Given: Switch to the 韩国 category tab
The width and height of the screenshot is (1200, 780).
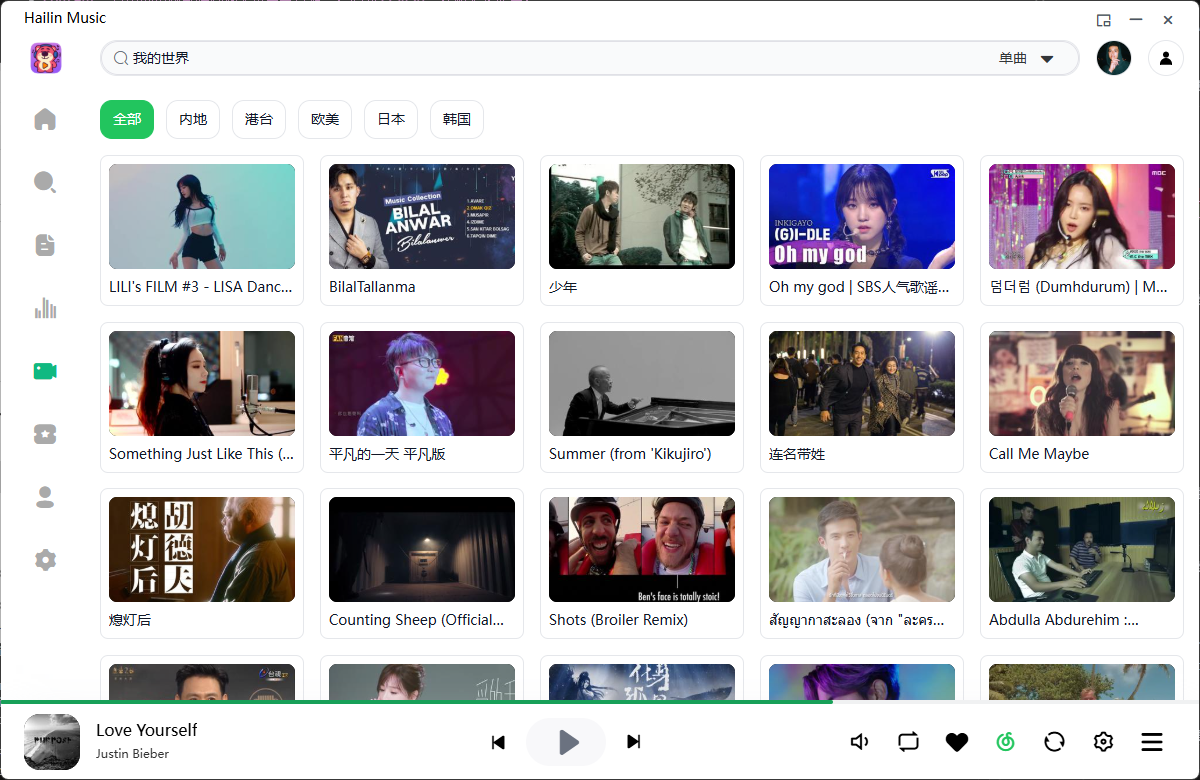Looking at the screenshot, I should [457, 119].
